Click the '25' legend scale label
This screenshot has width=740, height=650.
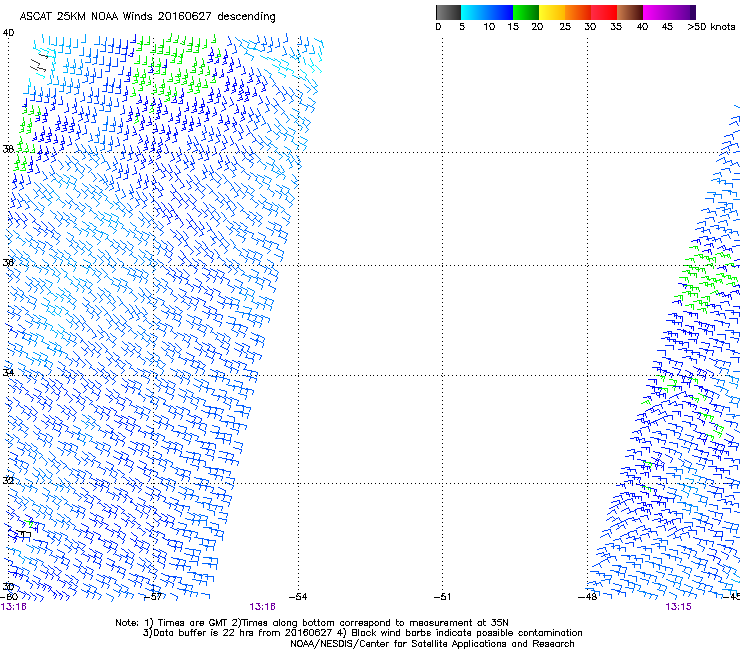coord(565,27)
